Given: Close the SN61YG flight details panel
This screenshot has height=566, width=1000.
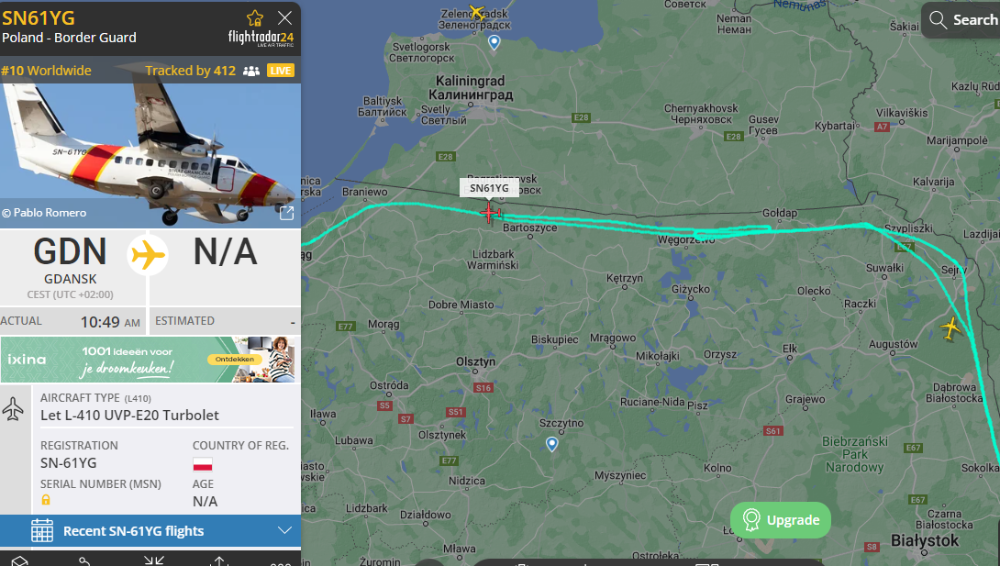Looking at the screenshot, I should (284, 18).
